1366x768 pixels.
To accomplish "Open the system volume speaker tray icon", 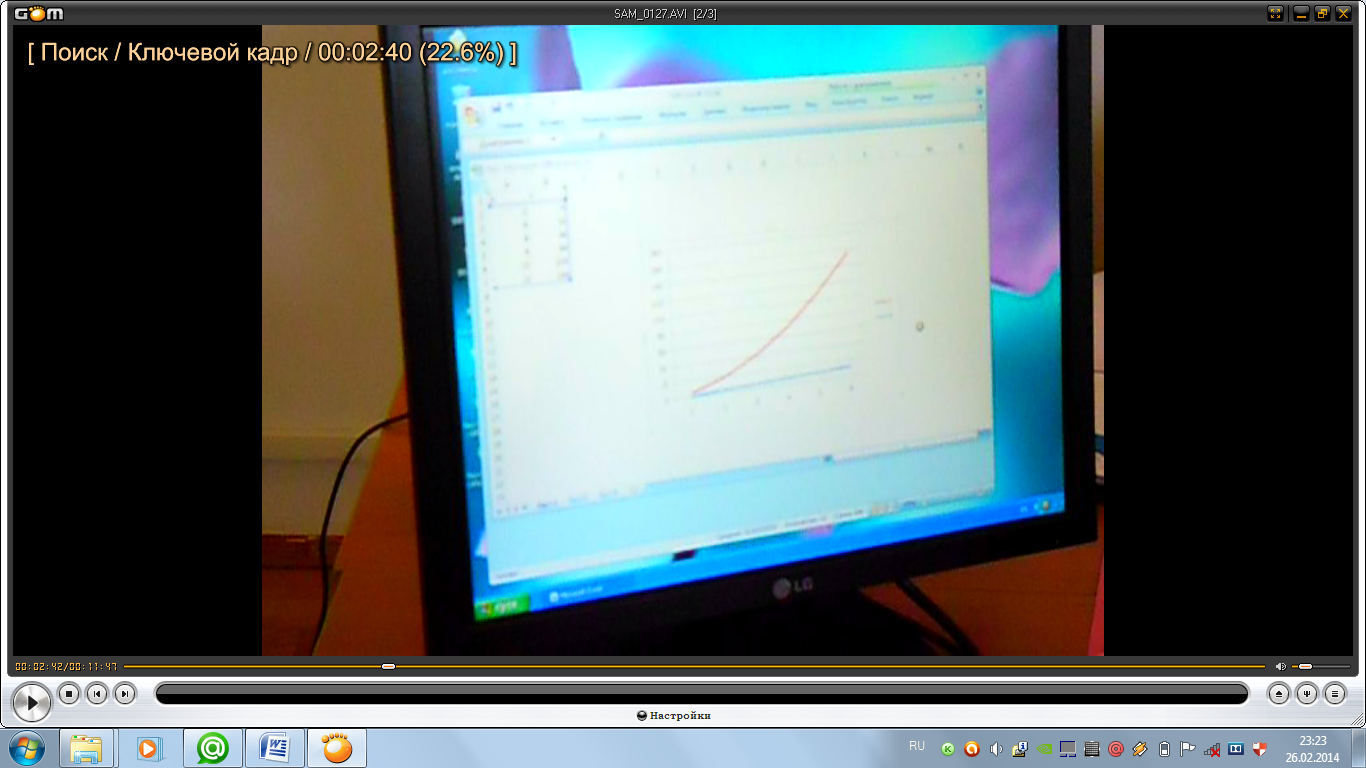I will click(996, 748).
